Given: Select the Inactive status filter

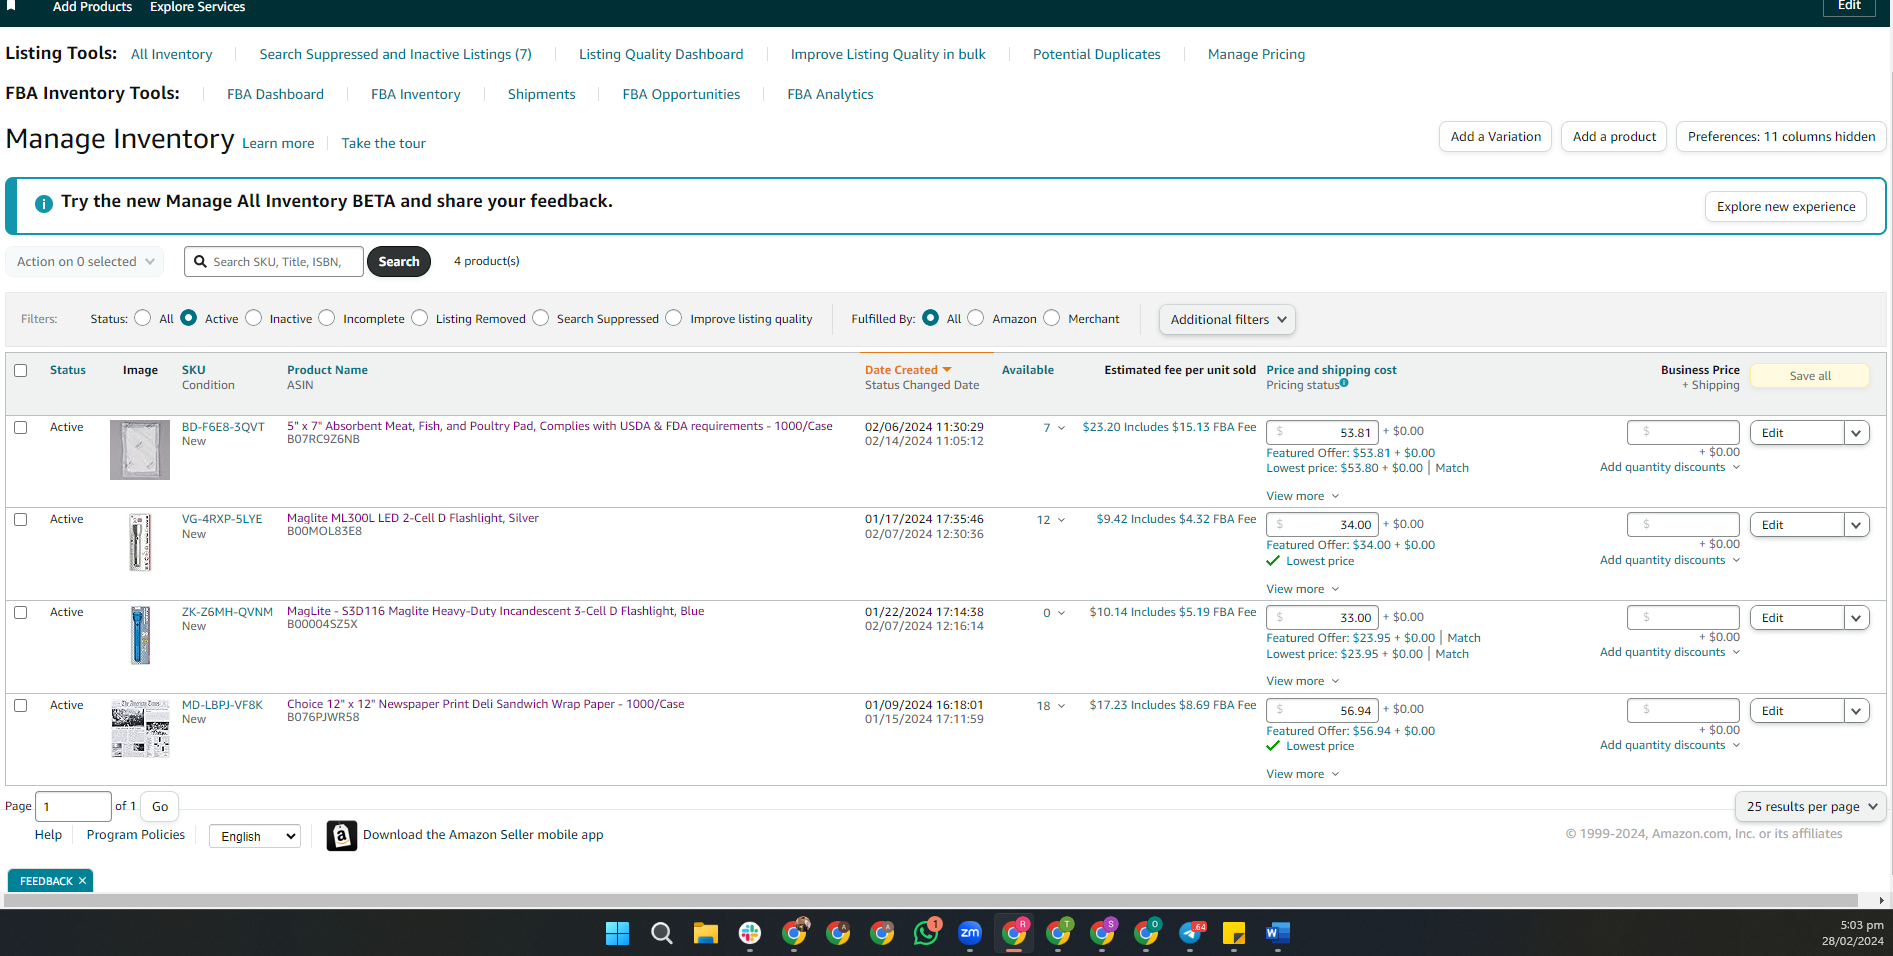Looking at the screenshot, I should pyautogui.click(x=254, y=318).
